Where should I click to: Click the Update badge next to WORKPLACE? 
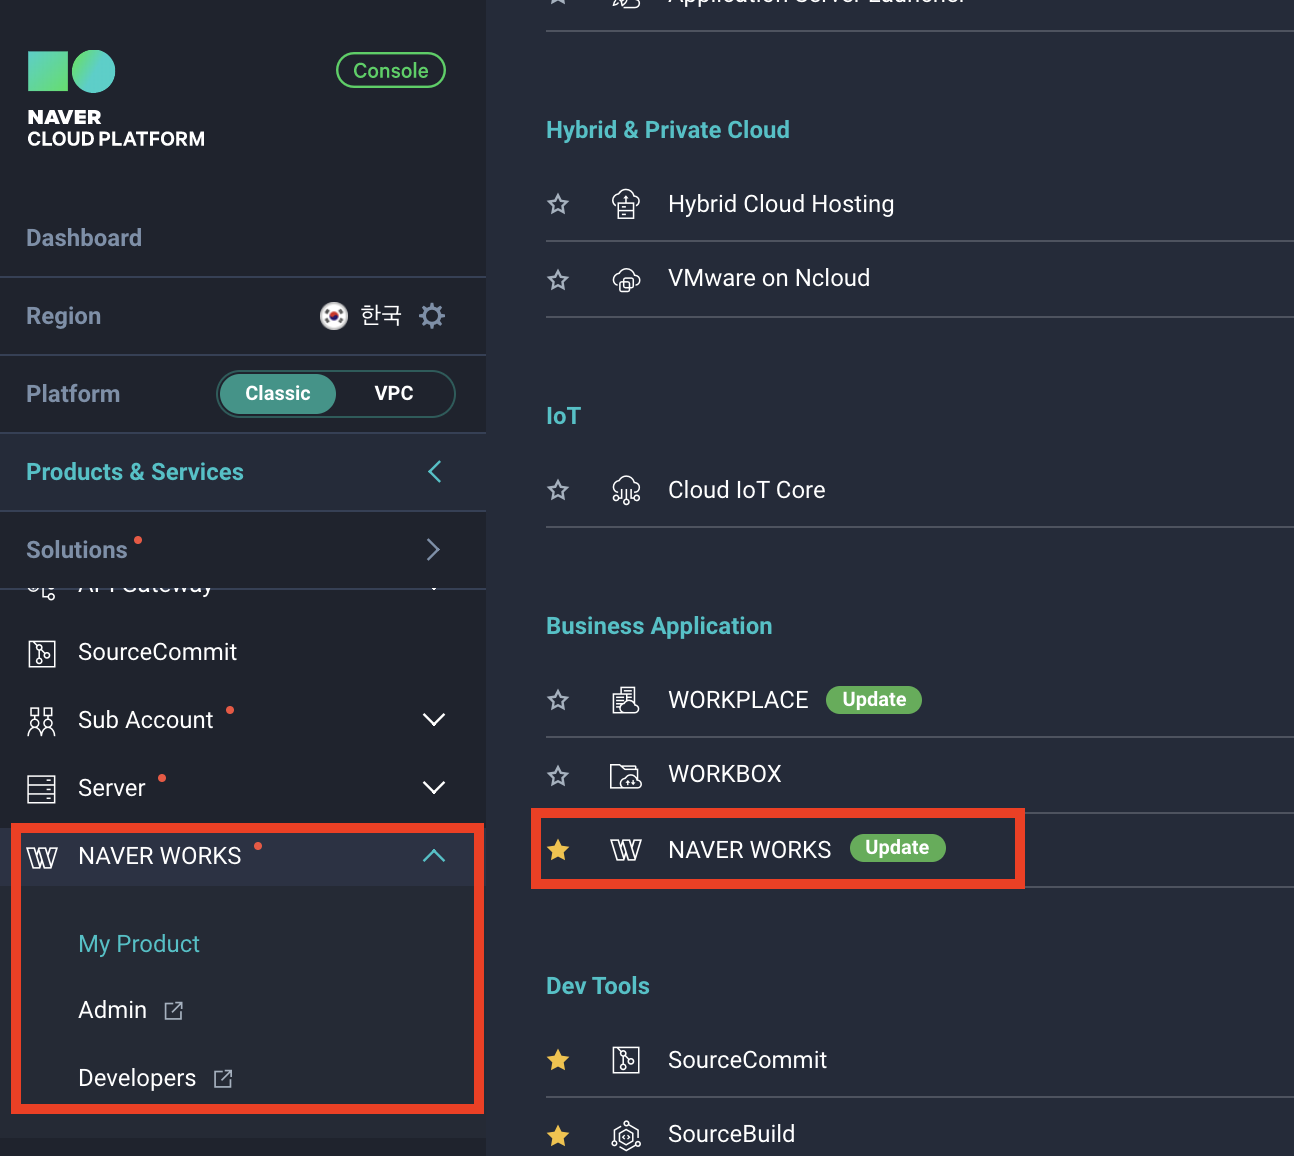coord(874,700)
